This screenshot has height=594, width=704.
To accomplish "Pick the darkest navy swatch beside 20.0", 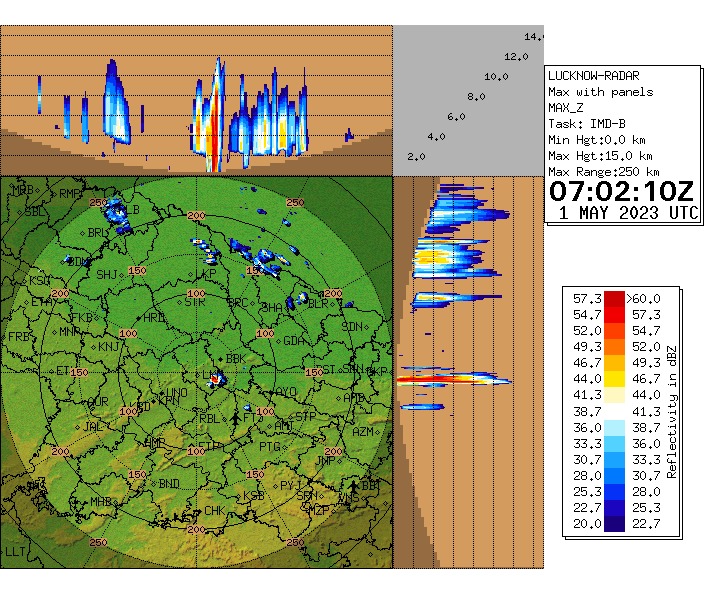I will point(614,524).
